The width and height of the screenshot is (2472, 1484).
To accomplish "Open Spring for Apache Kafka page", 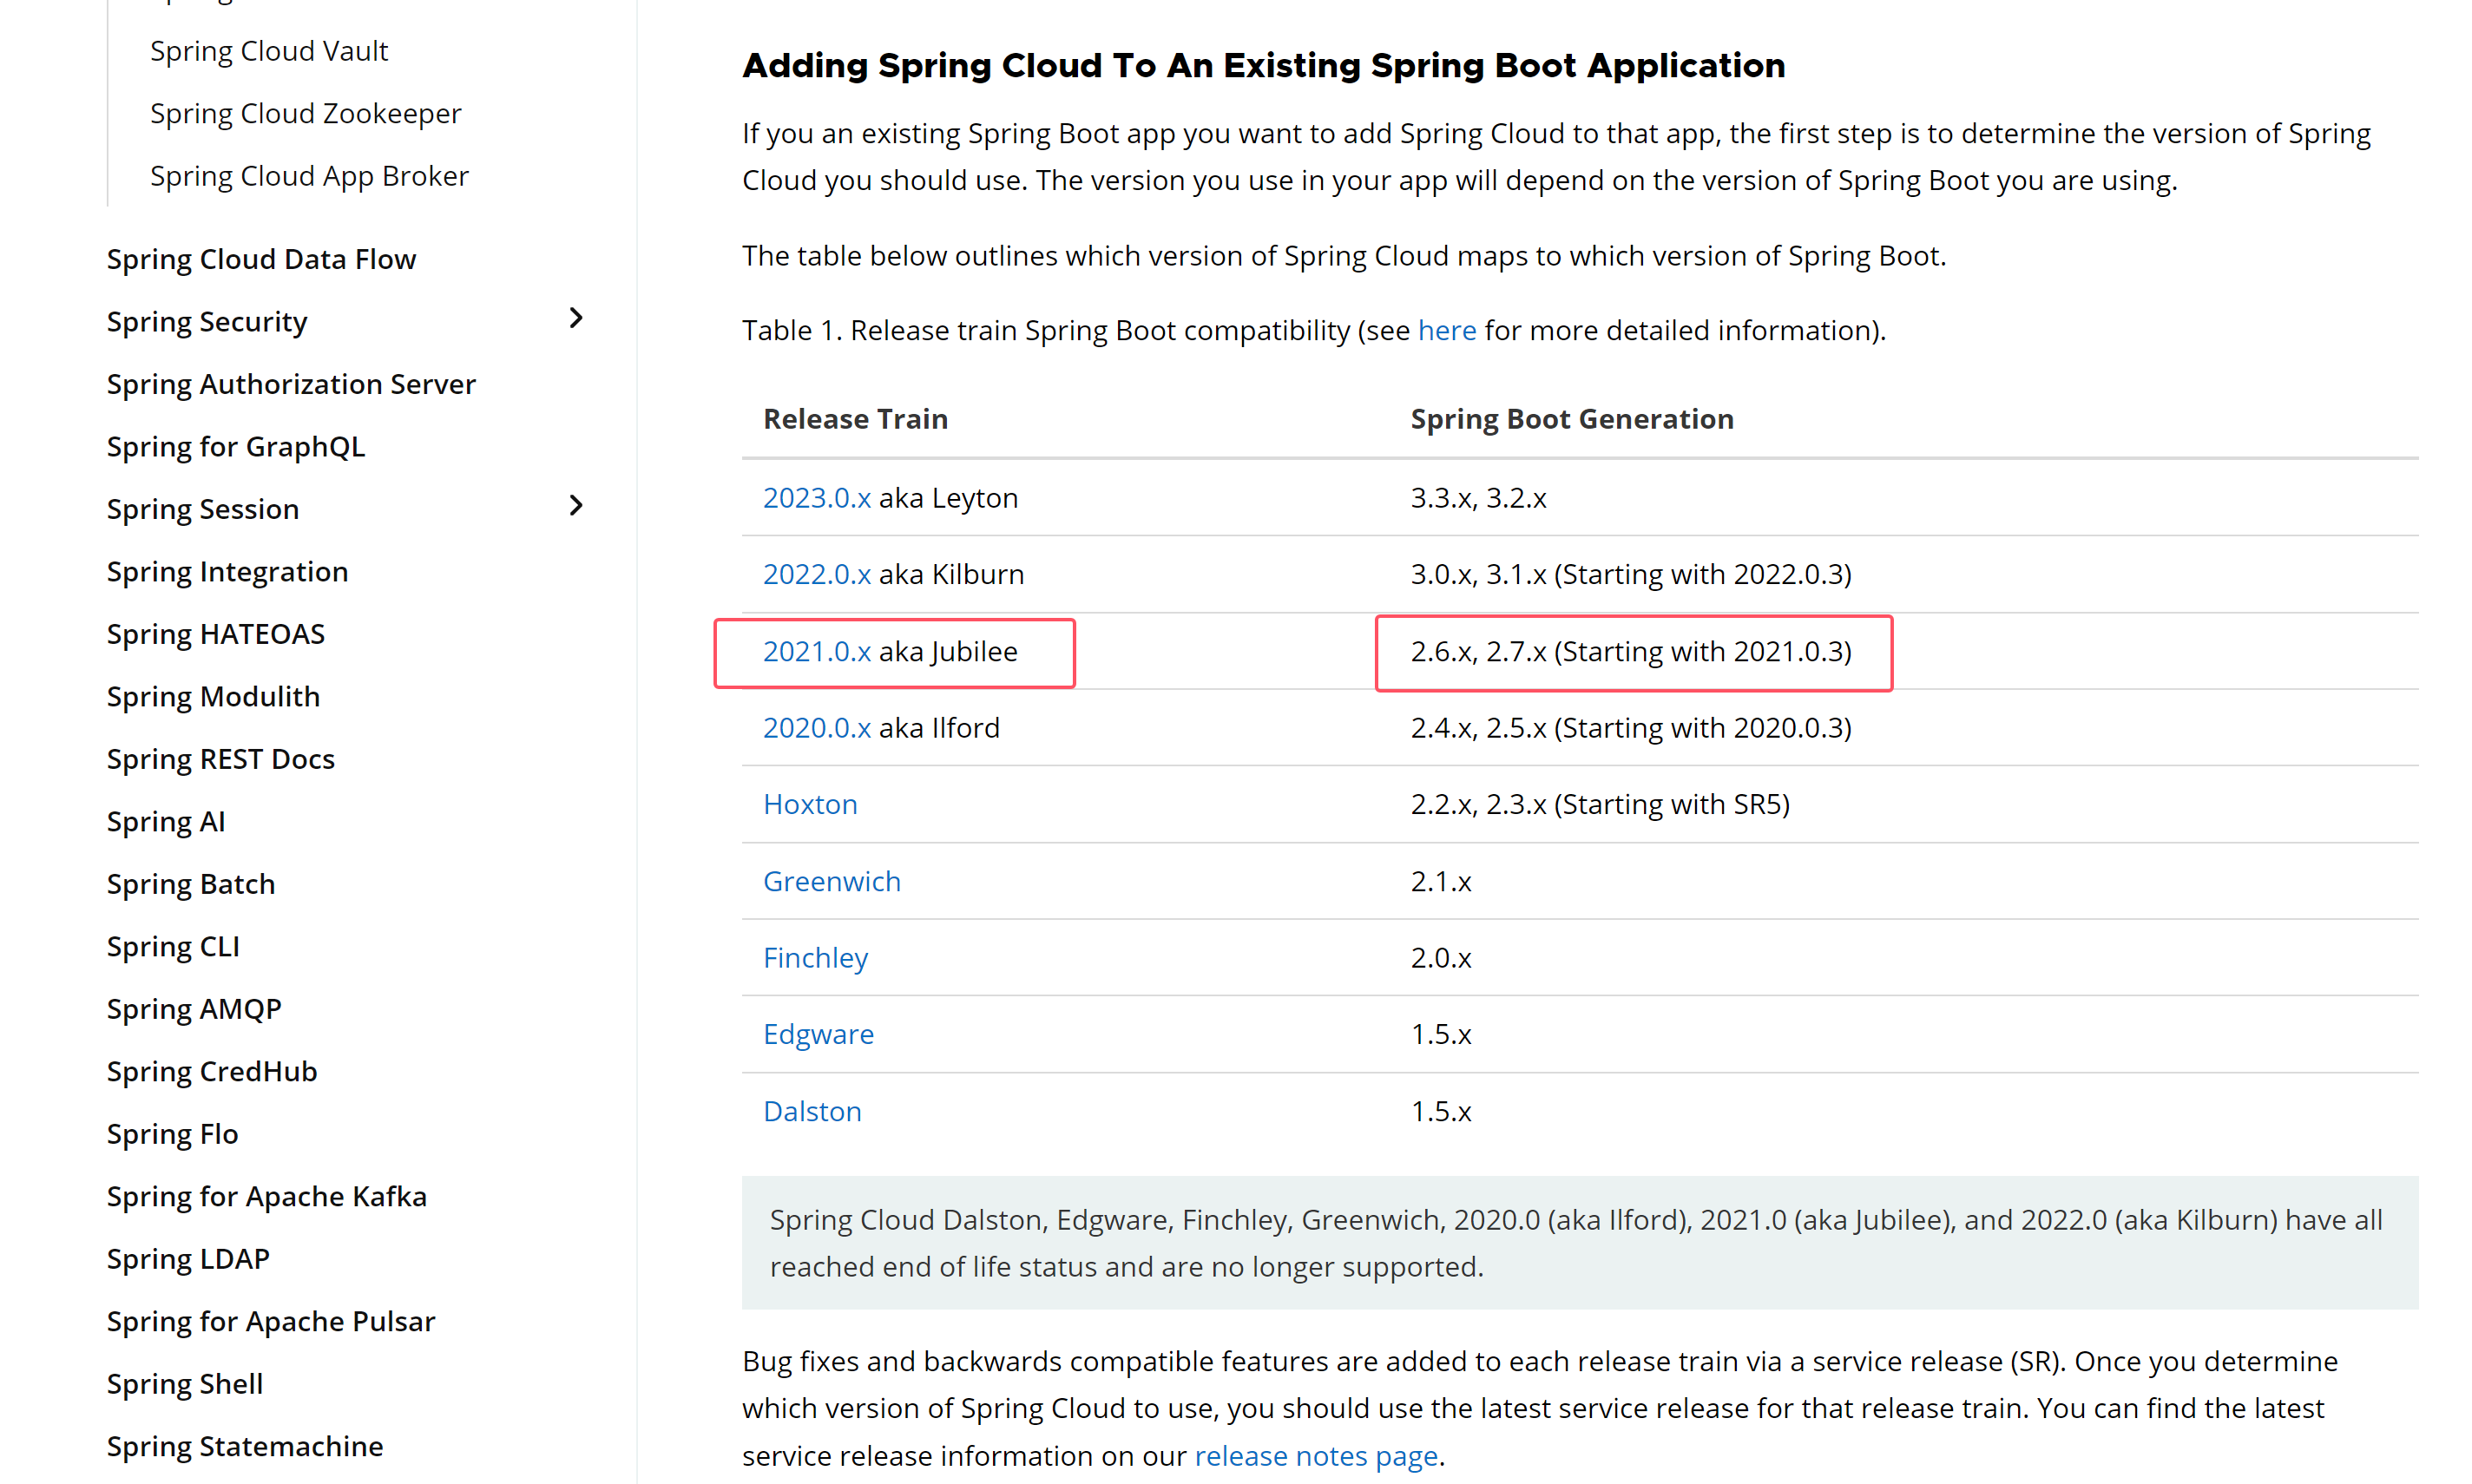I will tap(267, 1197).
